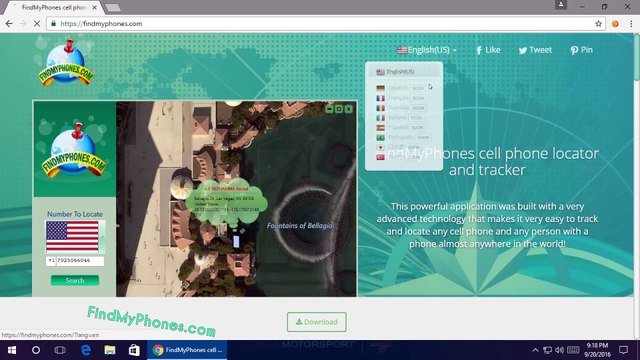The width and height of the screenshot is (640, 360).
Task: Stop page loading with the X button
Action: pos(37,24)
